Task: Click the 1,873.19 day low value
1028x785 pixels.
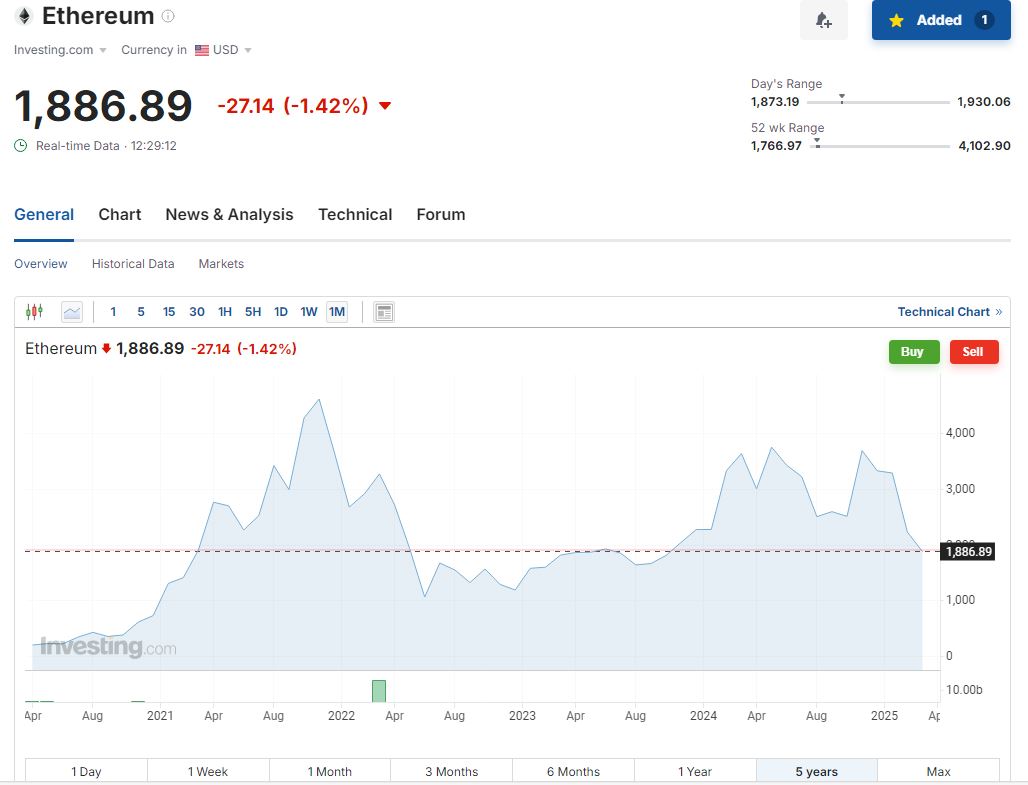Action: (x=775, y=102)
